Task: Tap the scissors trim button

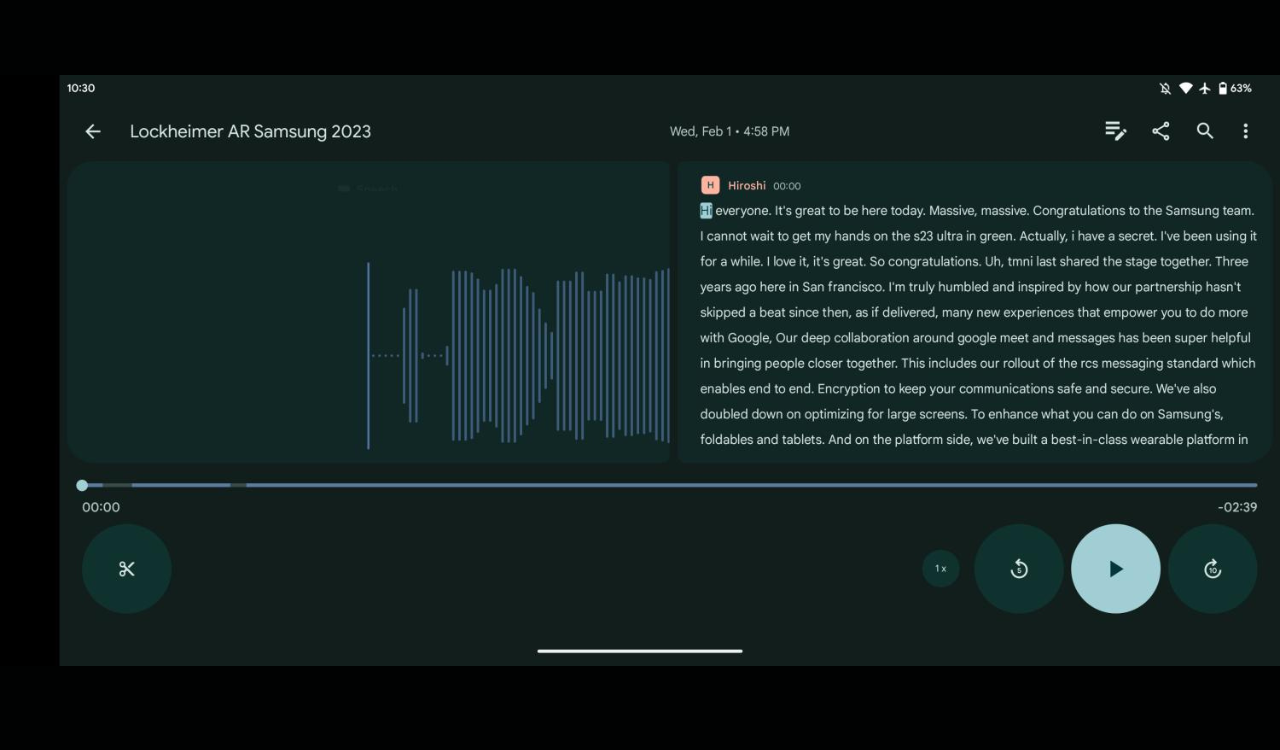Action: tap(127, 569)
